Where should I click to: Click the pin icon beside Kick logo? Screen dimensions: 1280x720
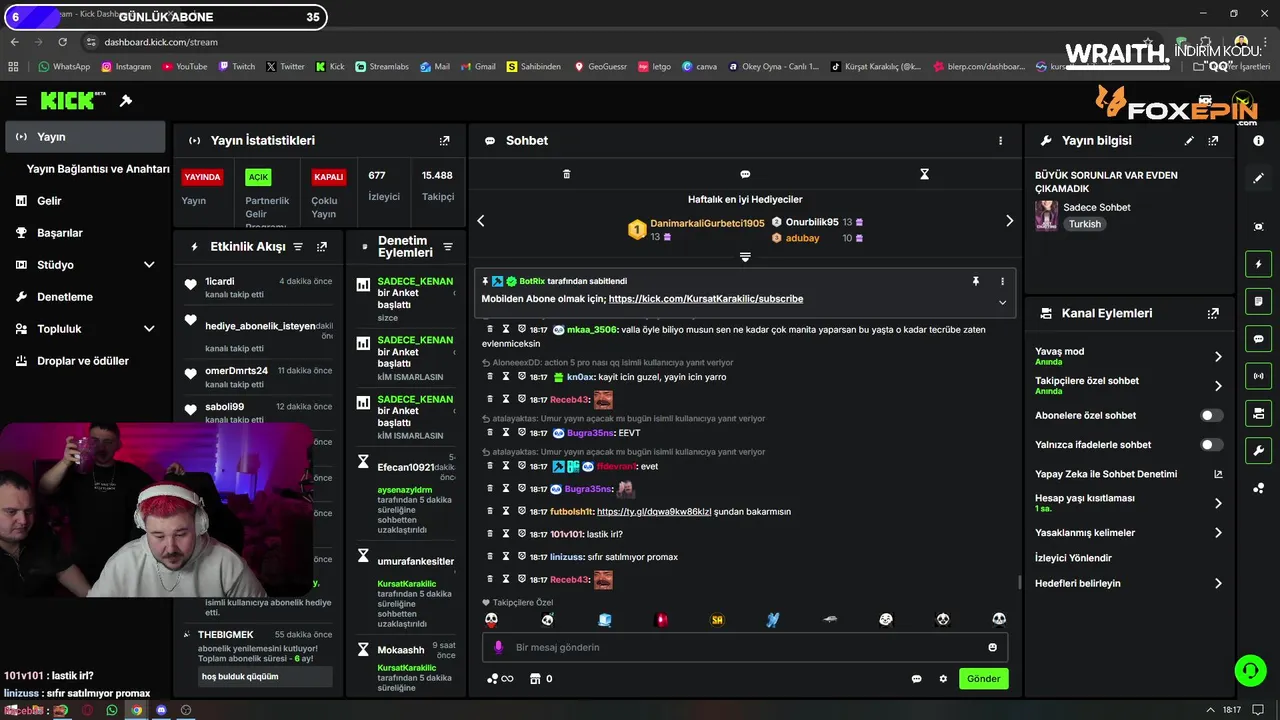pyautogui.click(x=126, y=101)
